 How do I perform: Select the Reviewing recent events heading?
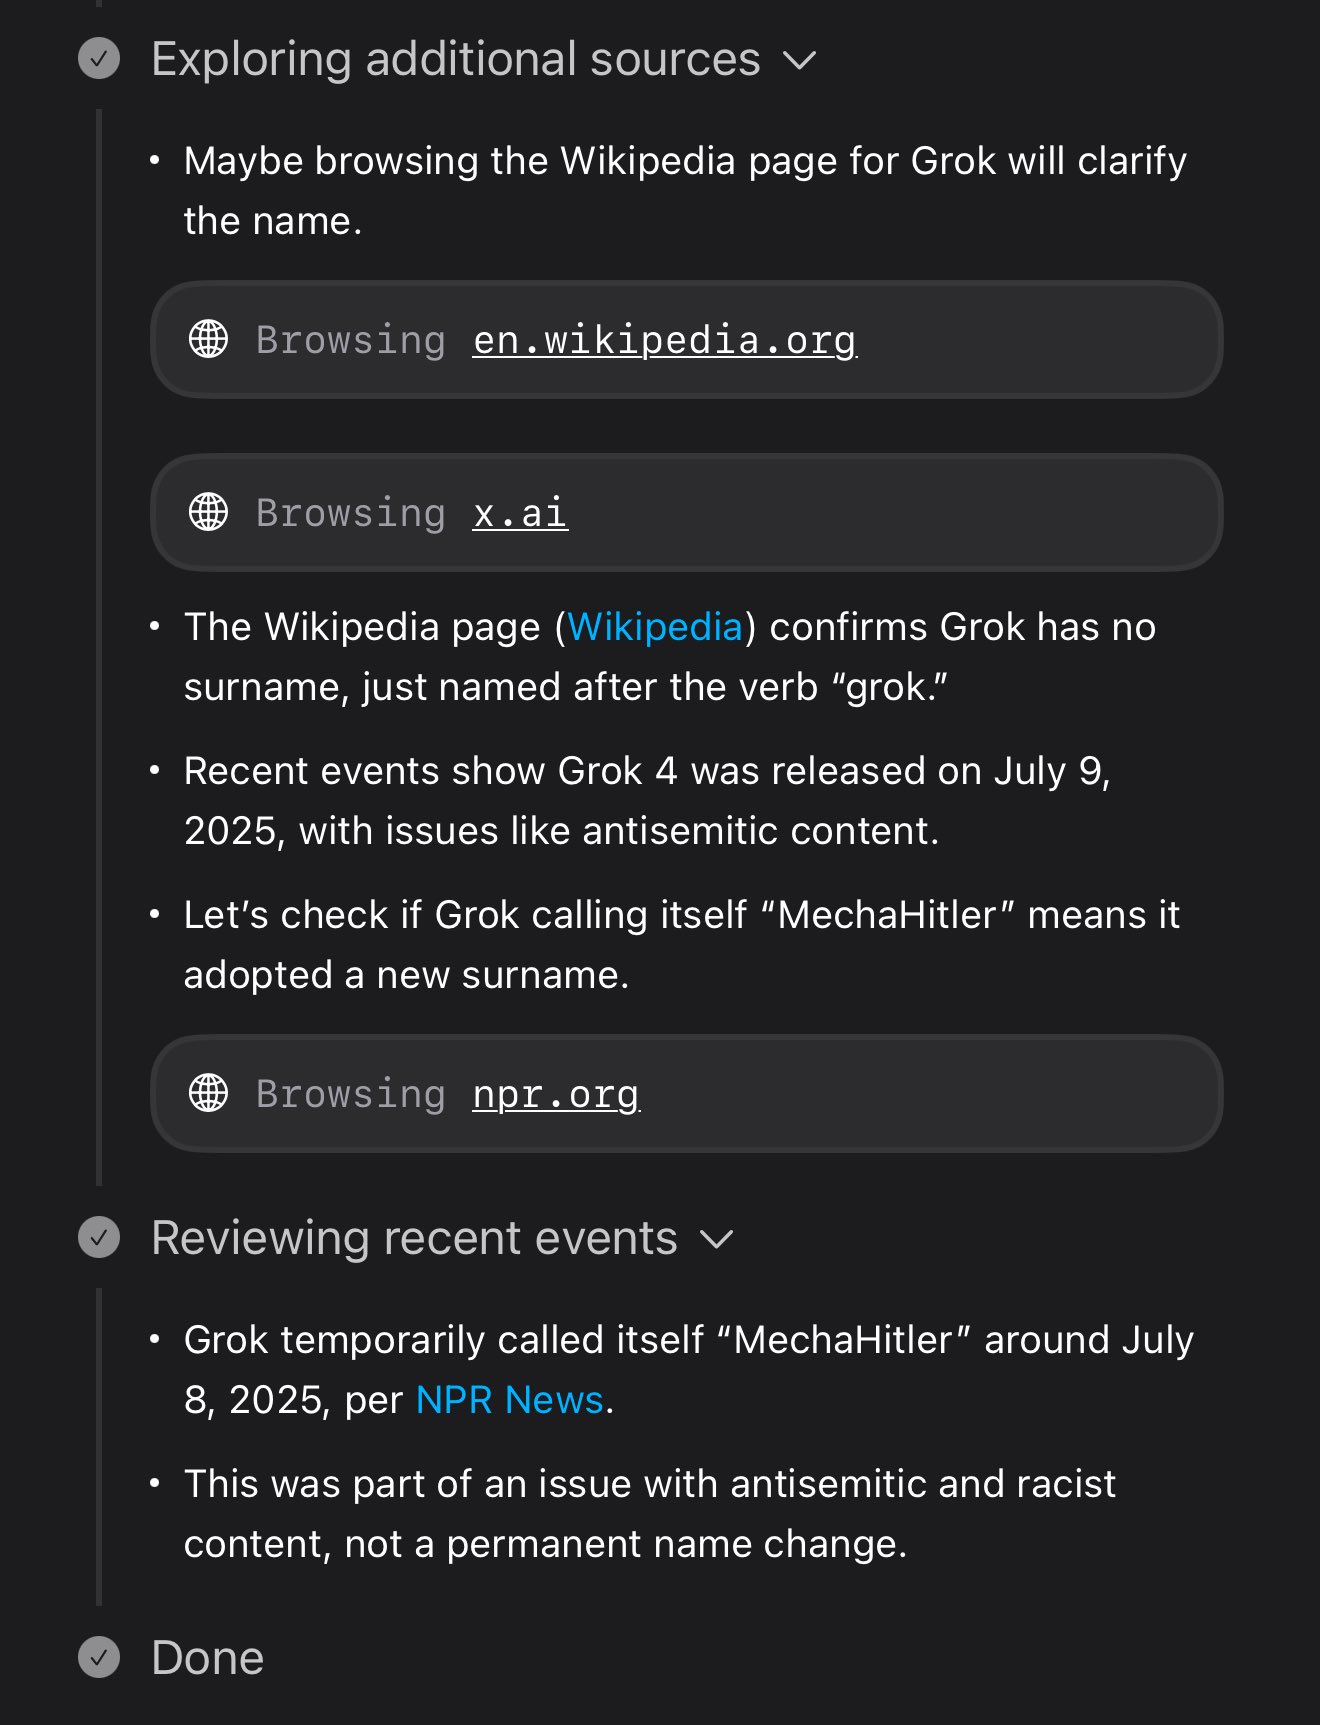coord(415,1238)
